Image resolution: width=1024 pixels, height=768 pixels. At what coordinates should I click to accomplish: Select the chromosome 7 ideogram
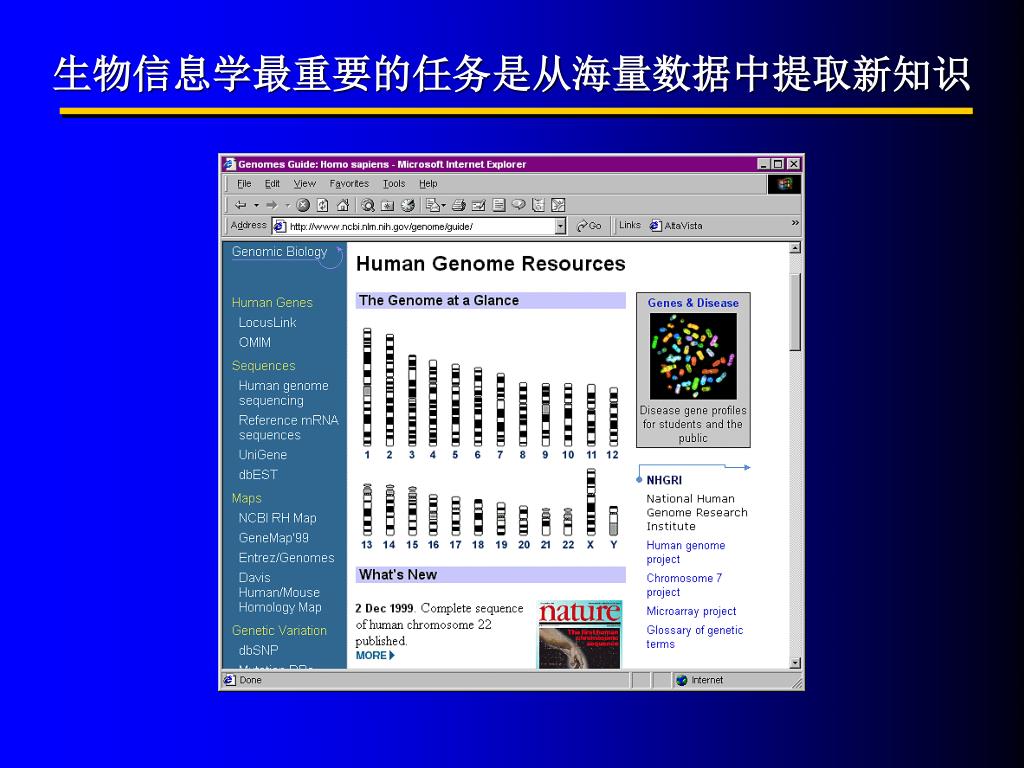(x=500, y=409)
